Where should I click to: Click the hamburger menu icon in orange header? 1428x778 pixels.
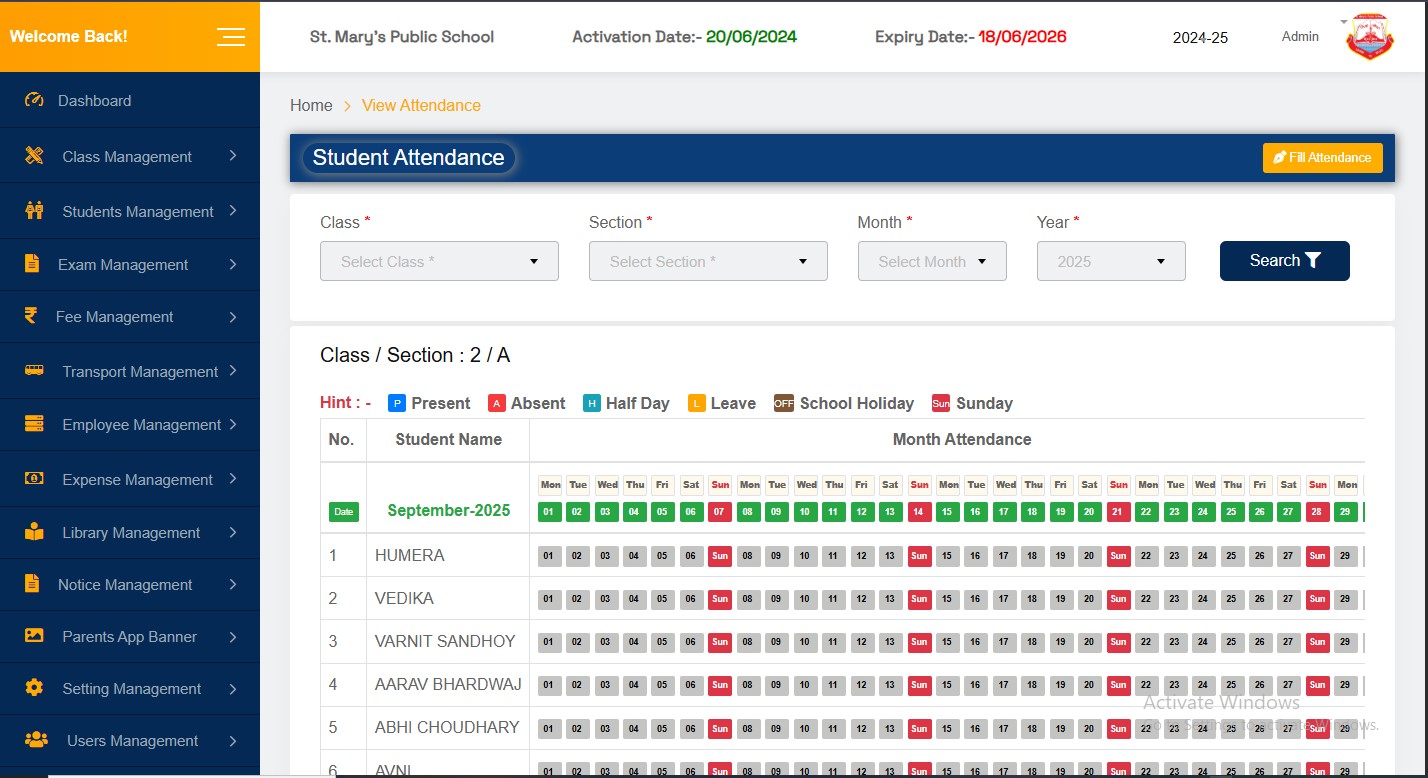click(x=230, y=36)
